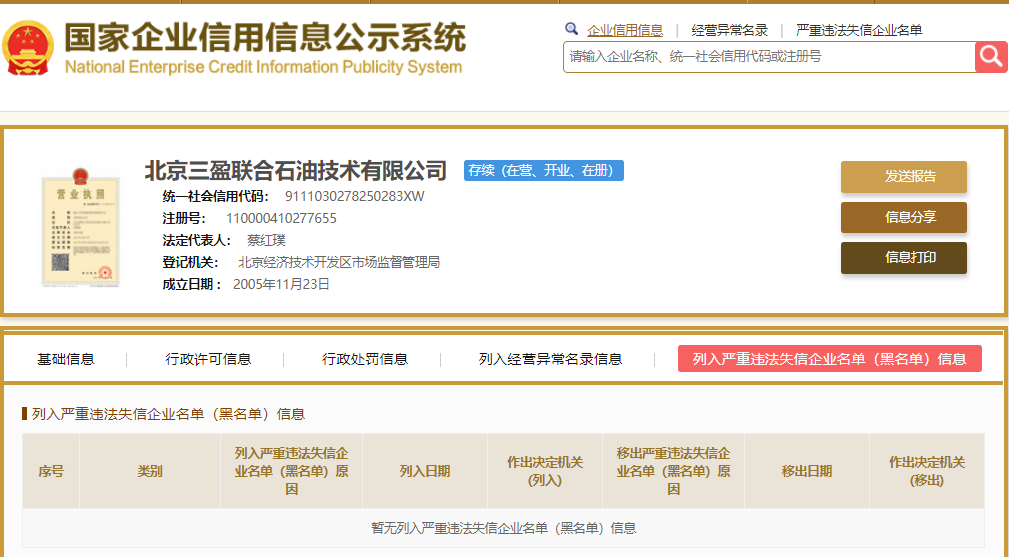Click the section heading 列入严重违法失信企业名单（黑名单）信息

168,414
